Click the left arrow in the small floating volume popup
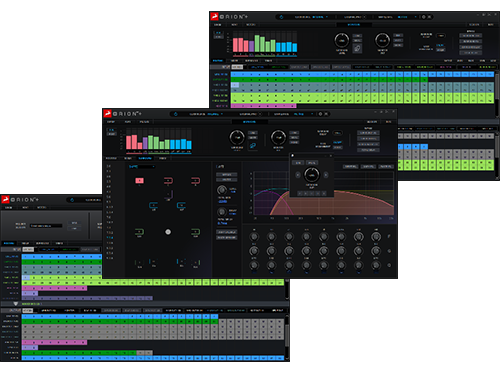Viewport: 500px width, 368px height. [298, 175]
